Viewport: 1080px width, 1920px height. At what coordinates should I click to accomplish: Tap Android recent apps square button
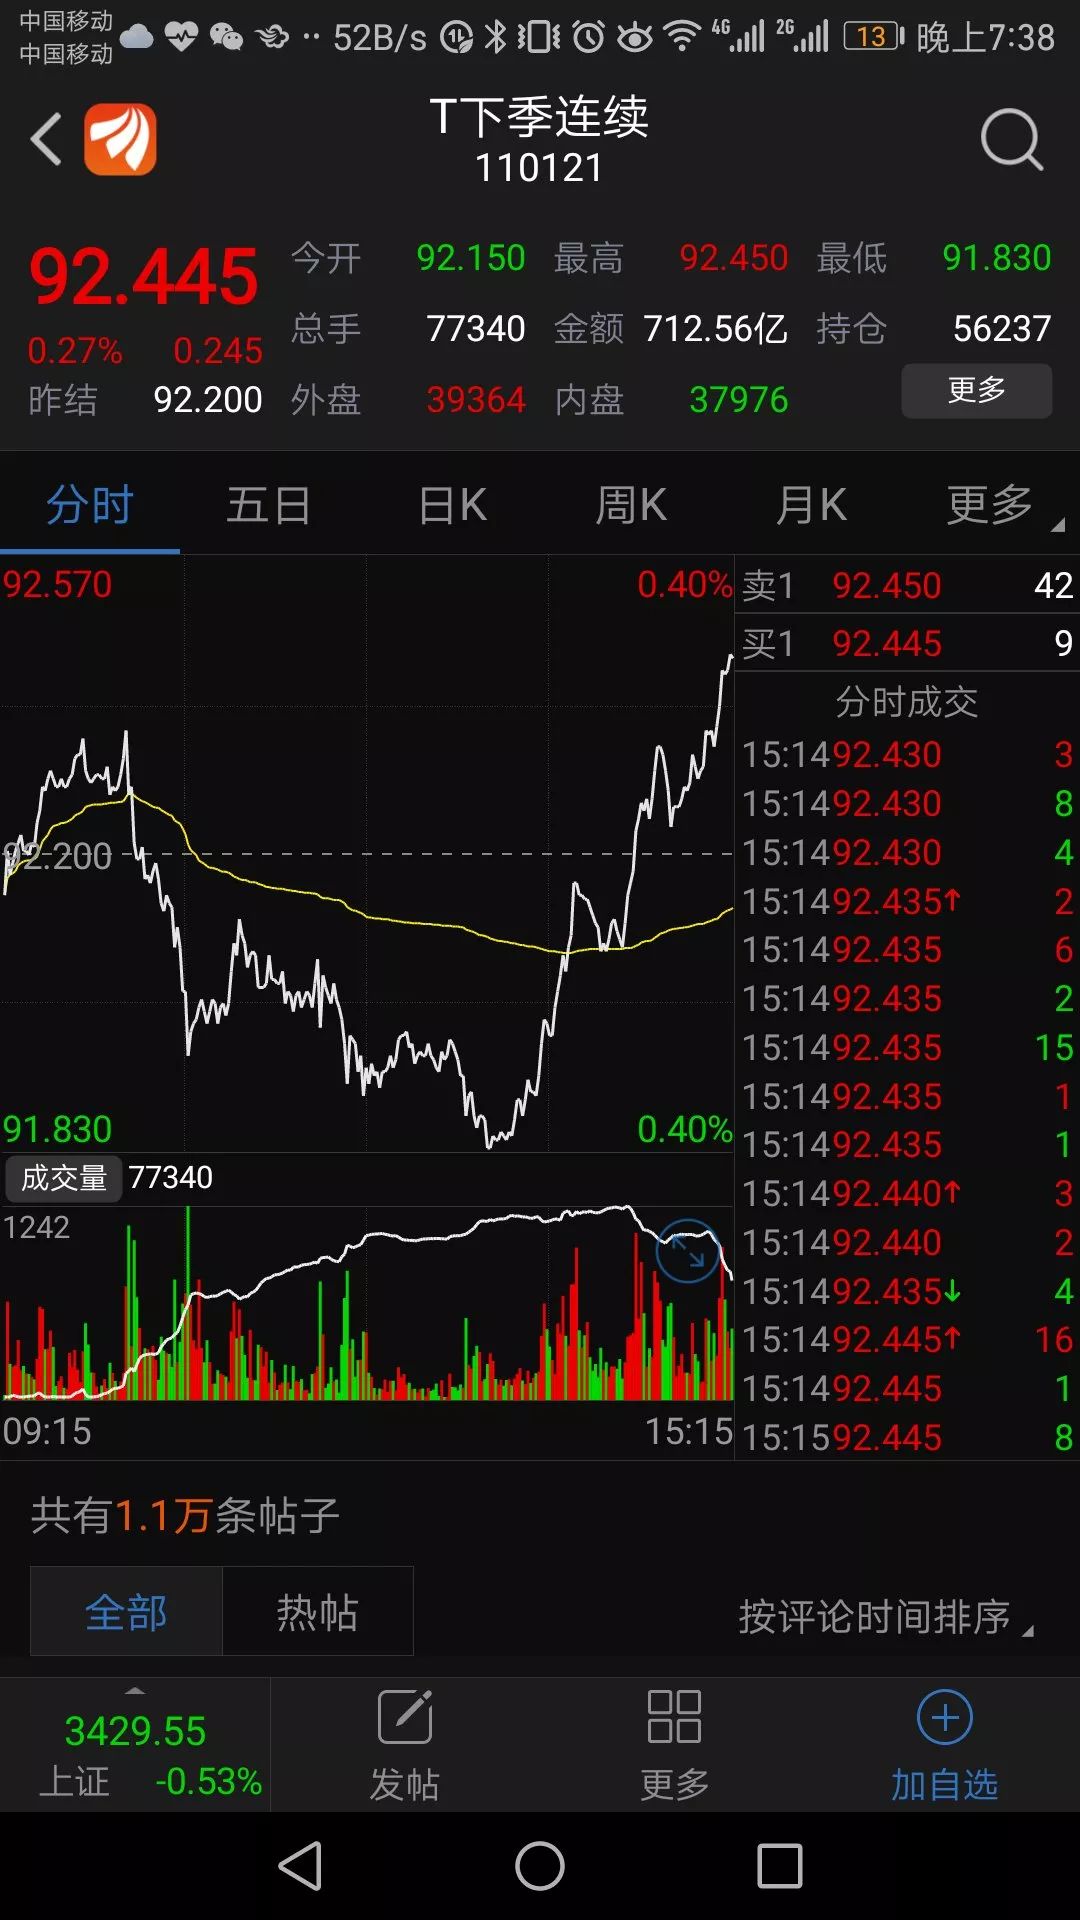780,1866
